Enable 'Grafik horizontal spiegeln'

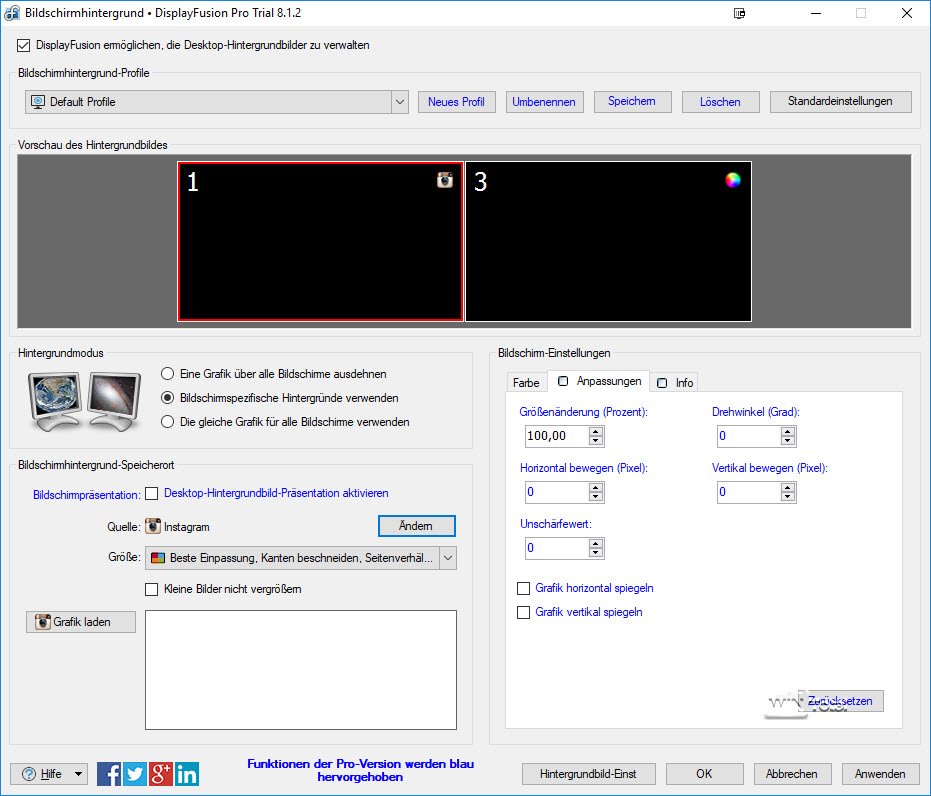(x=523, y=588)
